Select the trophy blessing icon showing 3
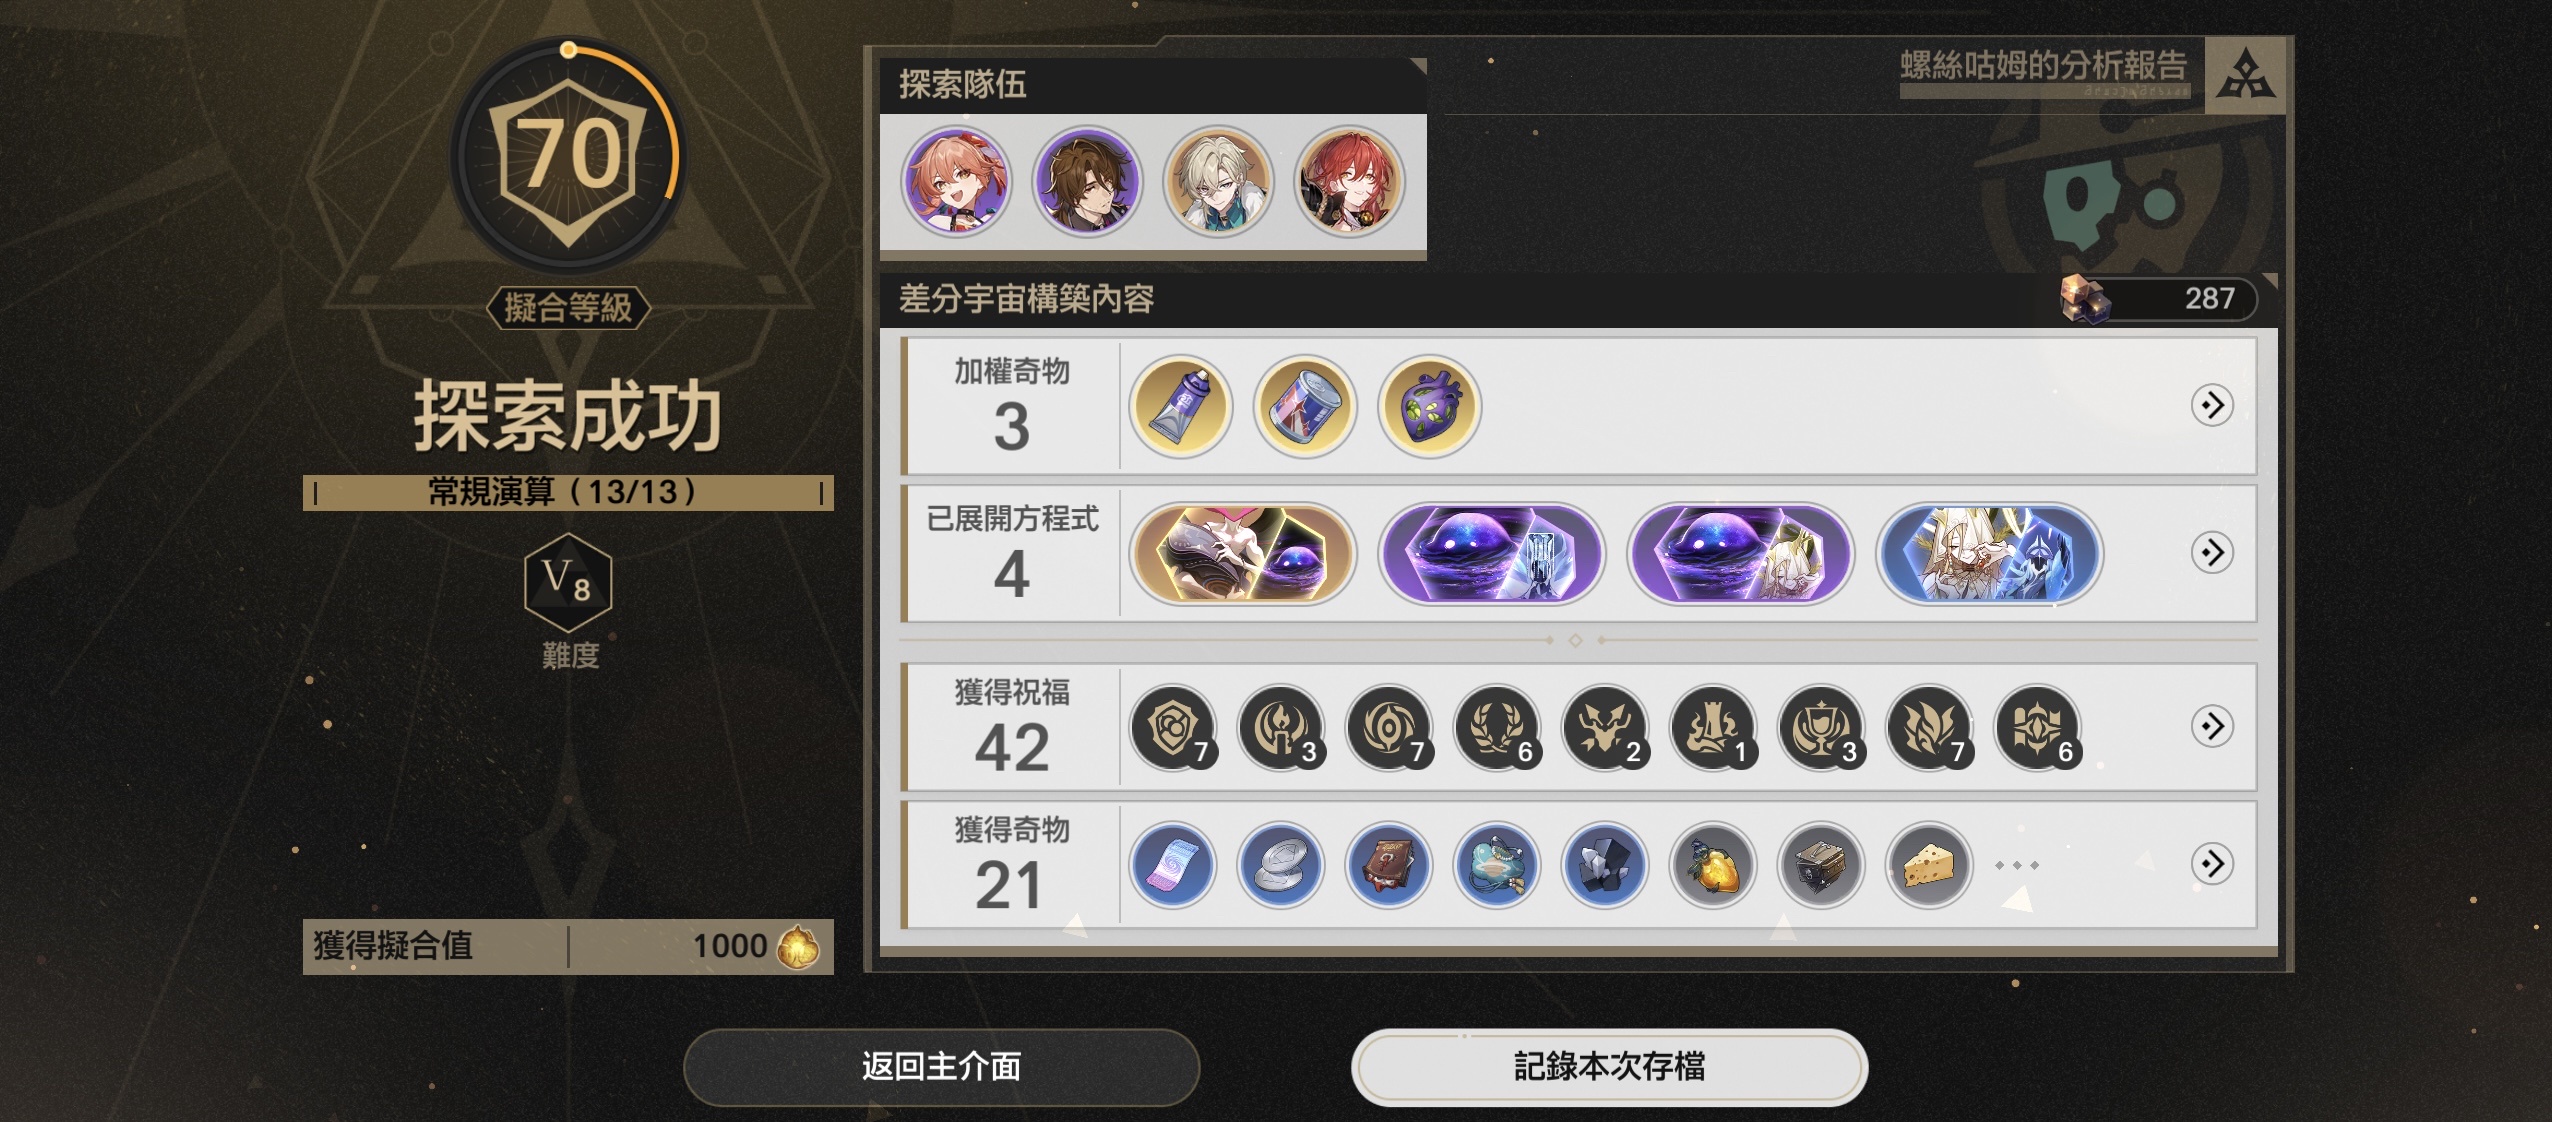The height and width of the screenshot is (1122, 2552). 1821,727
